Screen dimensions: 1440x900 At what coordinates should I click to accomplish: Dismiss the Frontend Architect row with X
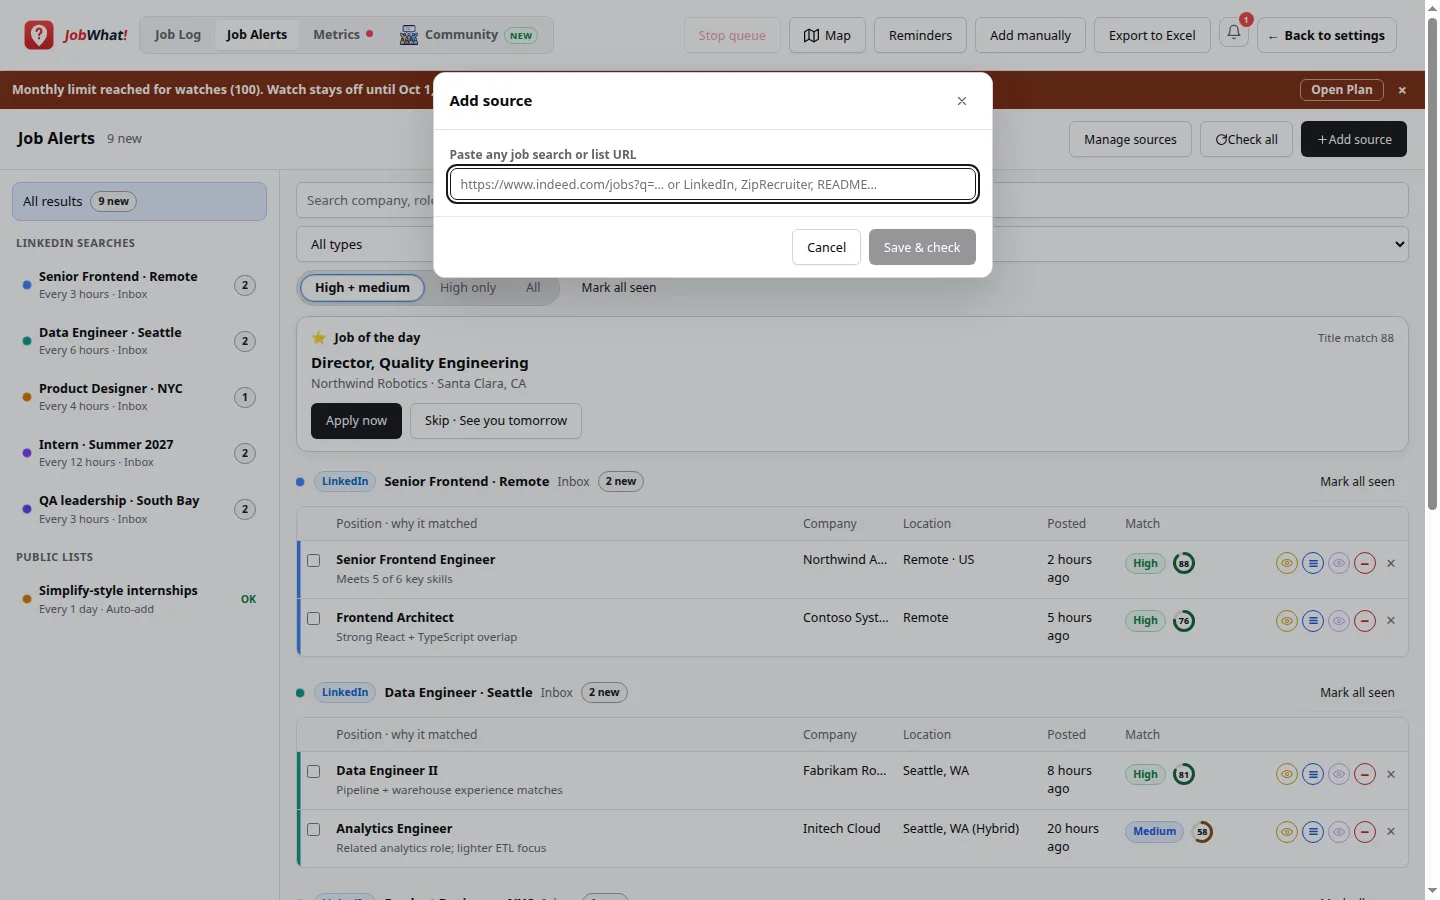1391,621
